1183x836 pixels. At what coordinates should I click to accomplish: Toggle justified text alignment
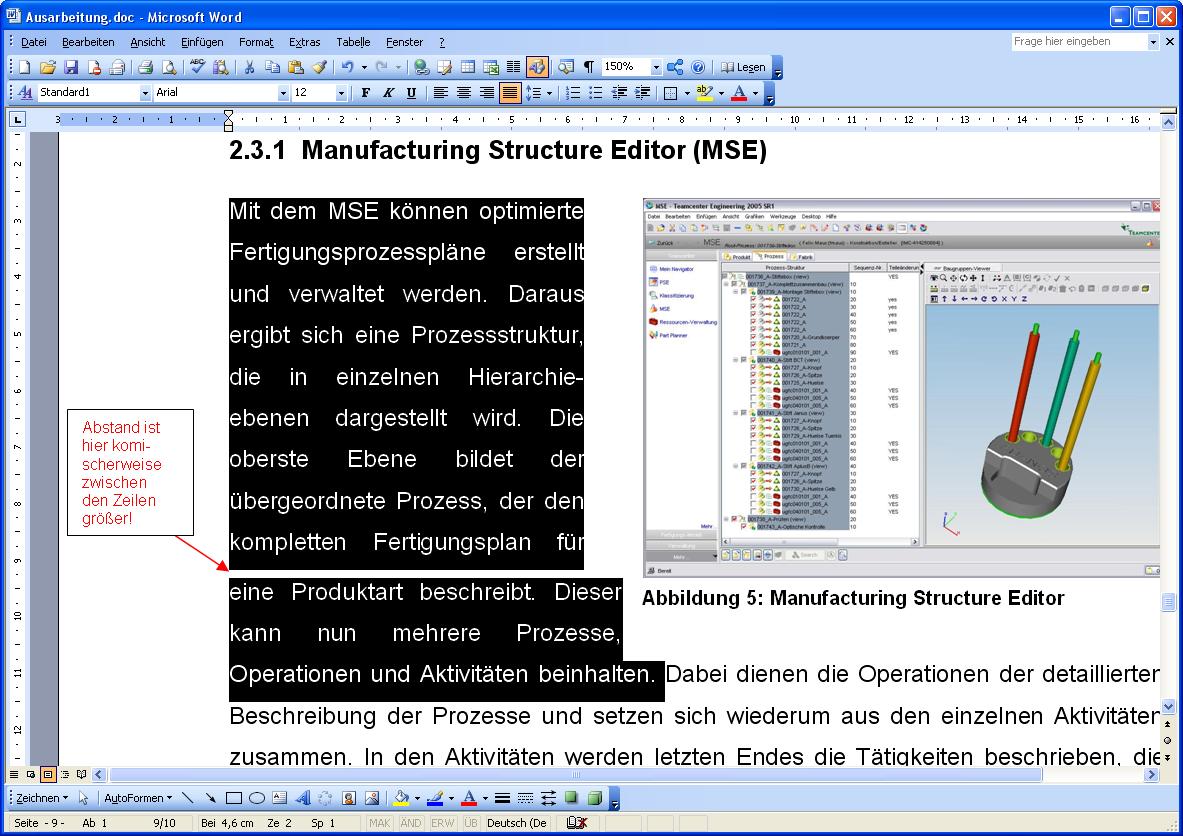point(510,93)
